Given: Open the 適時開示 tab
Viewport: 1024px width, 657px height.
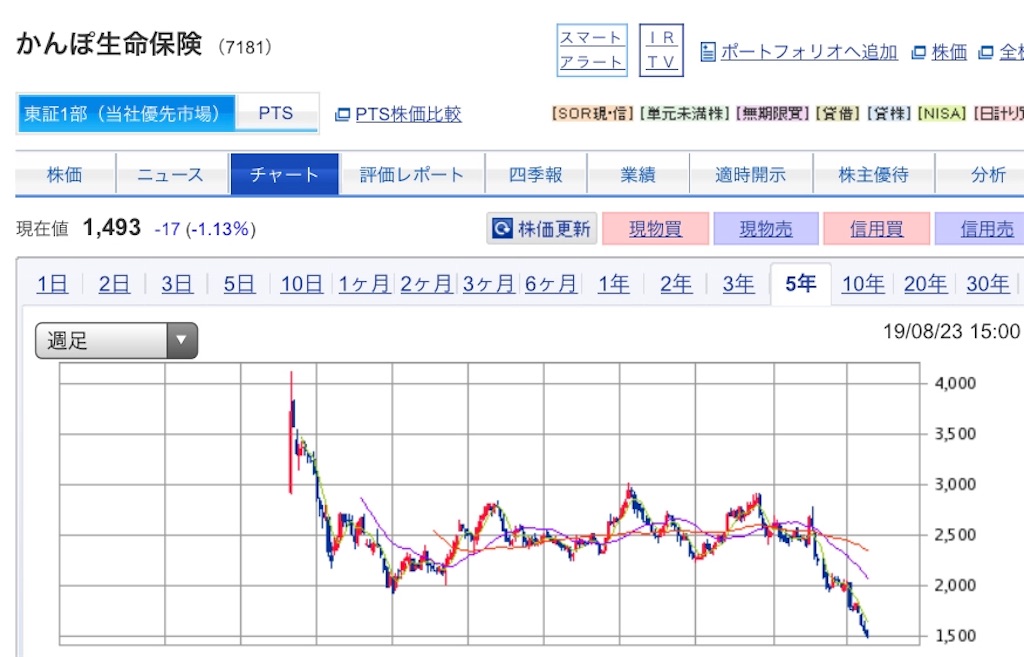Looking at the screenshot, I should pyautogui.click(x=750, y=174).
